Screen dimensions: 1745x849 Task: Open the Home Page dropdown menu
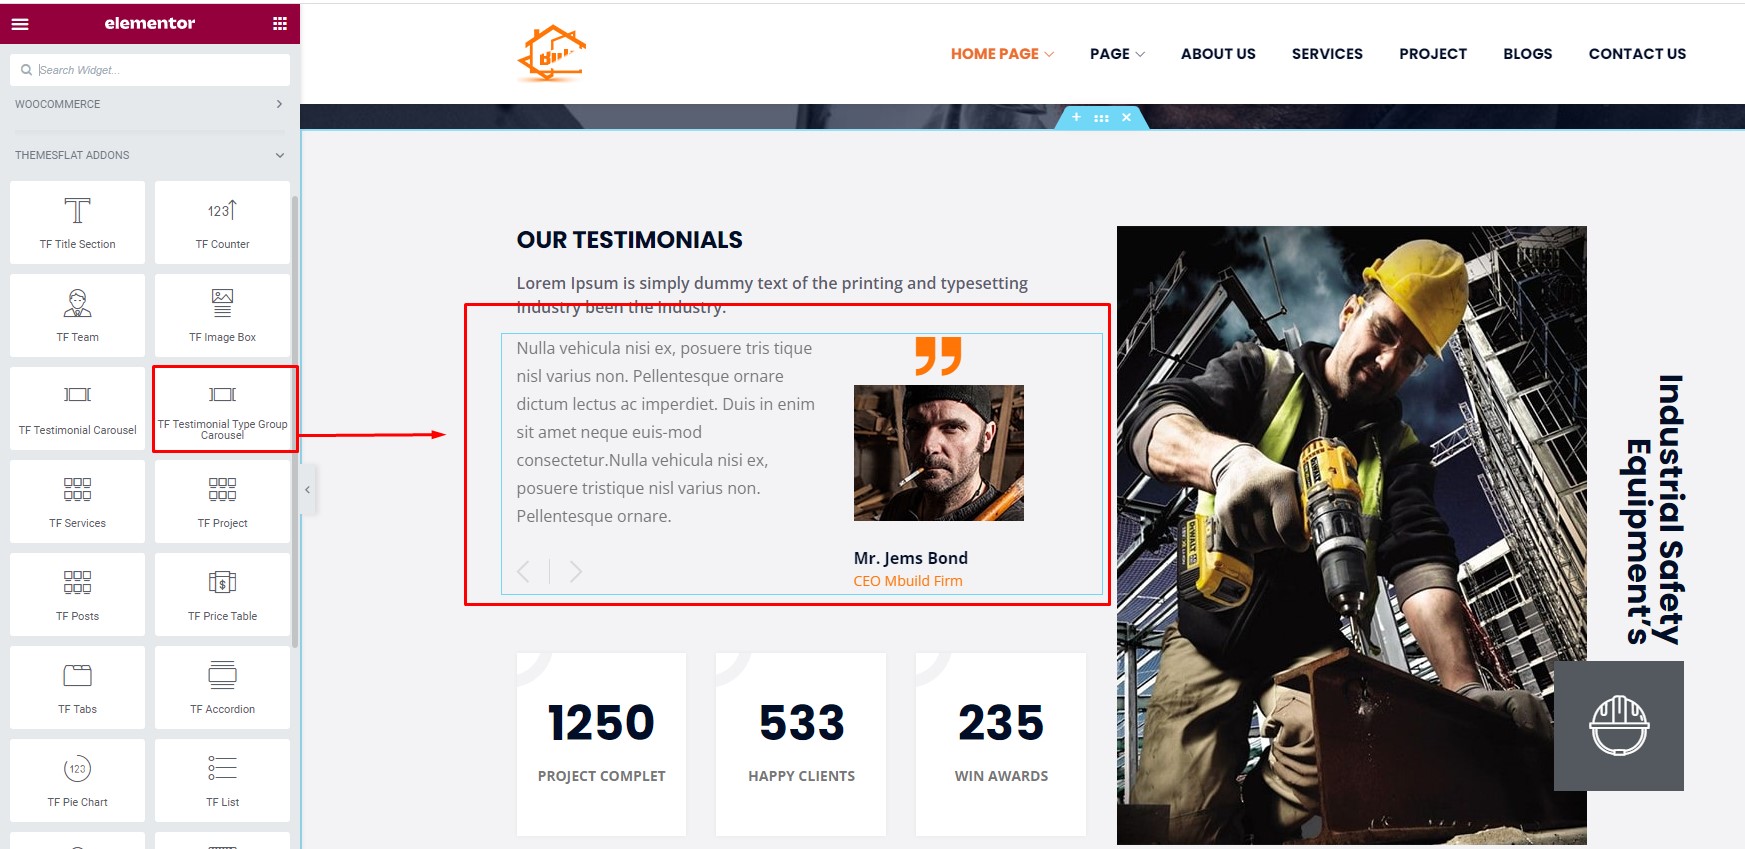pos(1002,54)
